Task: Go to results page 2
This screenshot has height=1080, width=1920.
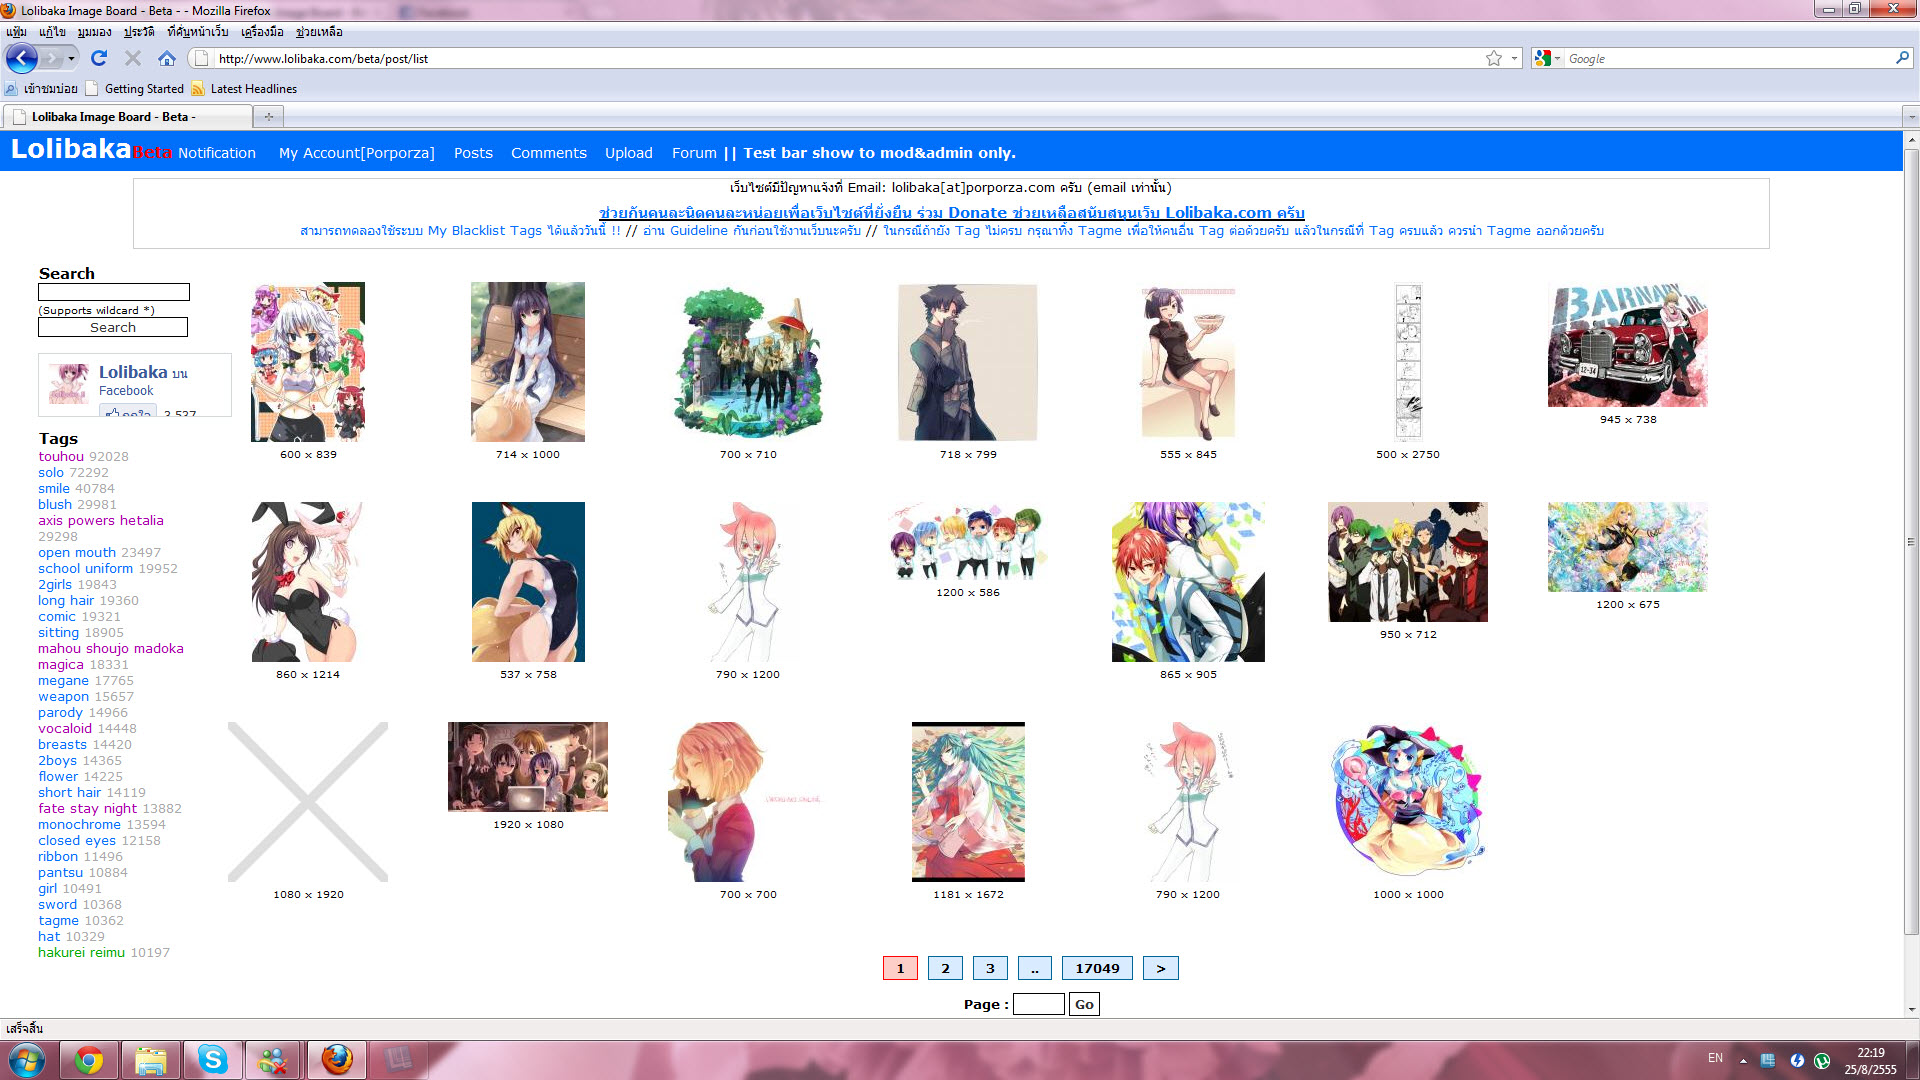Action: (x=945, y=968)
